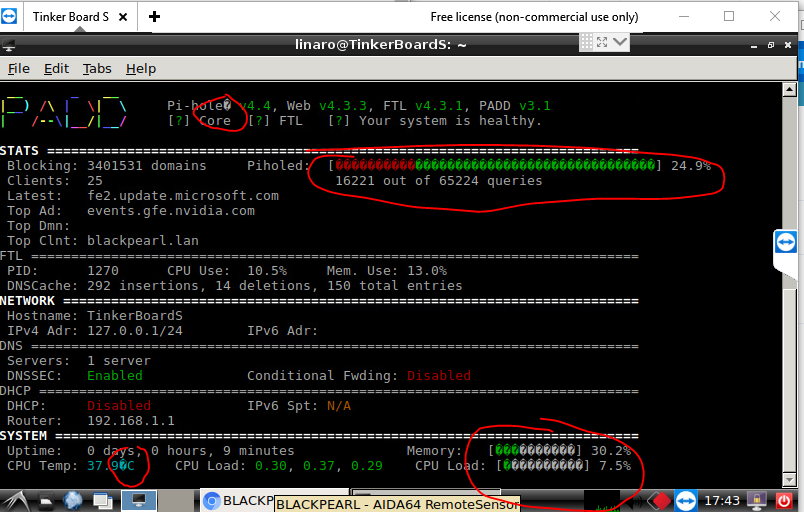
Task: Restore the linaro@TinkerBoardS terminal window
Action: point(771,45)
